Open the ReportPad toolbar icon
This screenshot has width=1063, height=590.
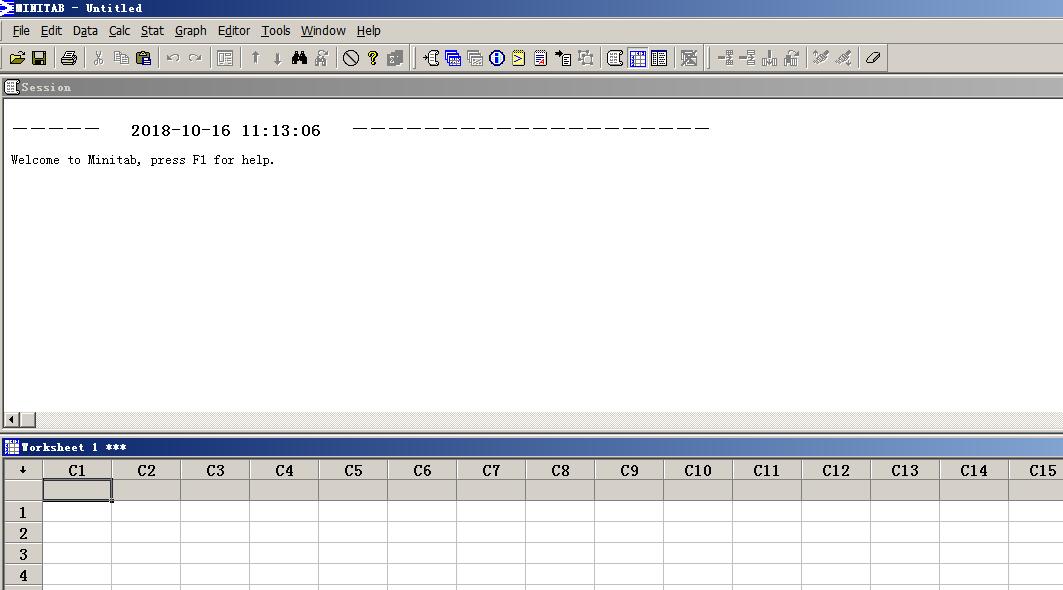[540, 58]
